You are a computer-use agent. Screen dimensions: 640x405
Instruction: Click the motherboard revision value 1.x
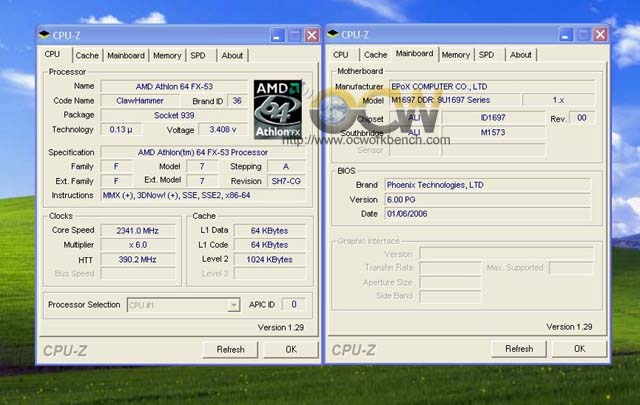(558, 100)
